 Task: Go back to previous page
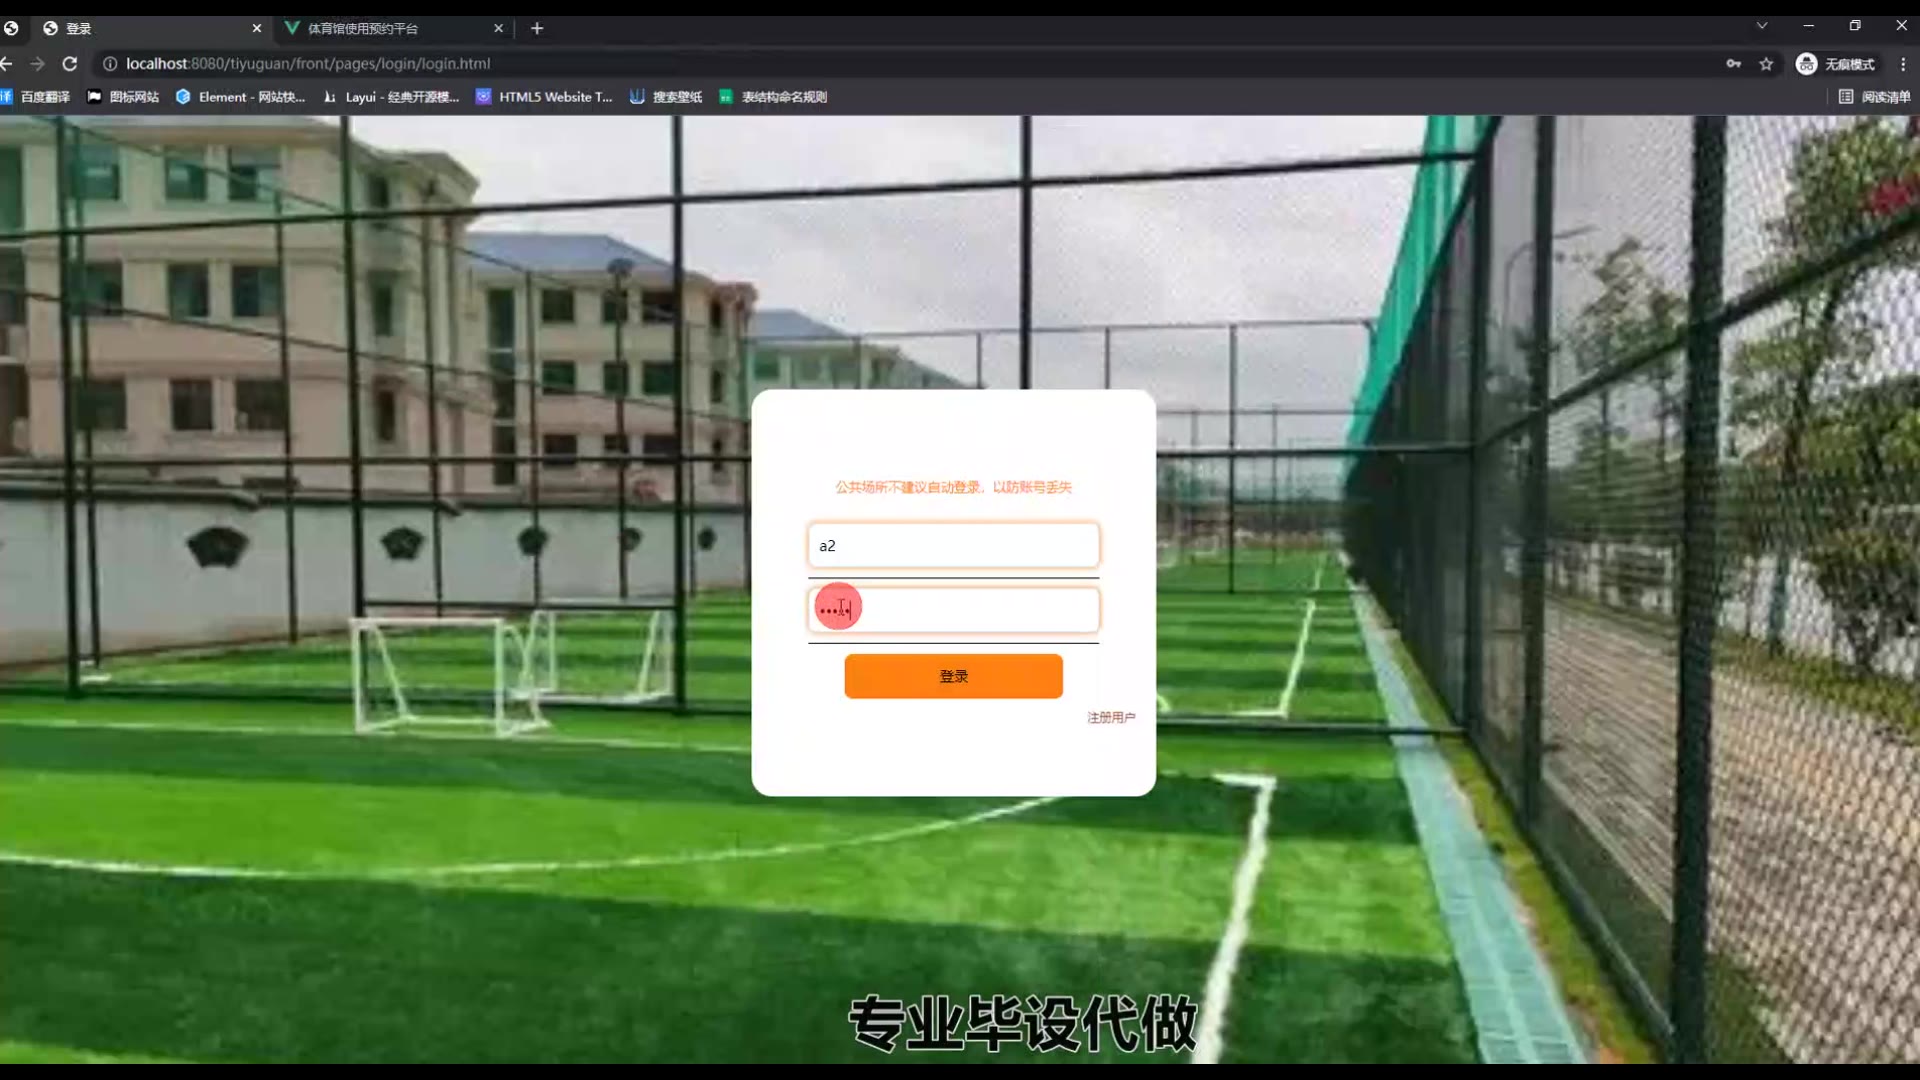click(7, 64)
